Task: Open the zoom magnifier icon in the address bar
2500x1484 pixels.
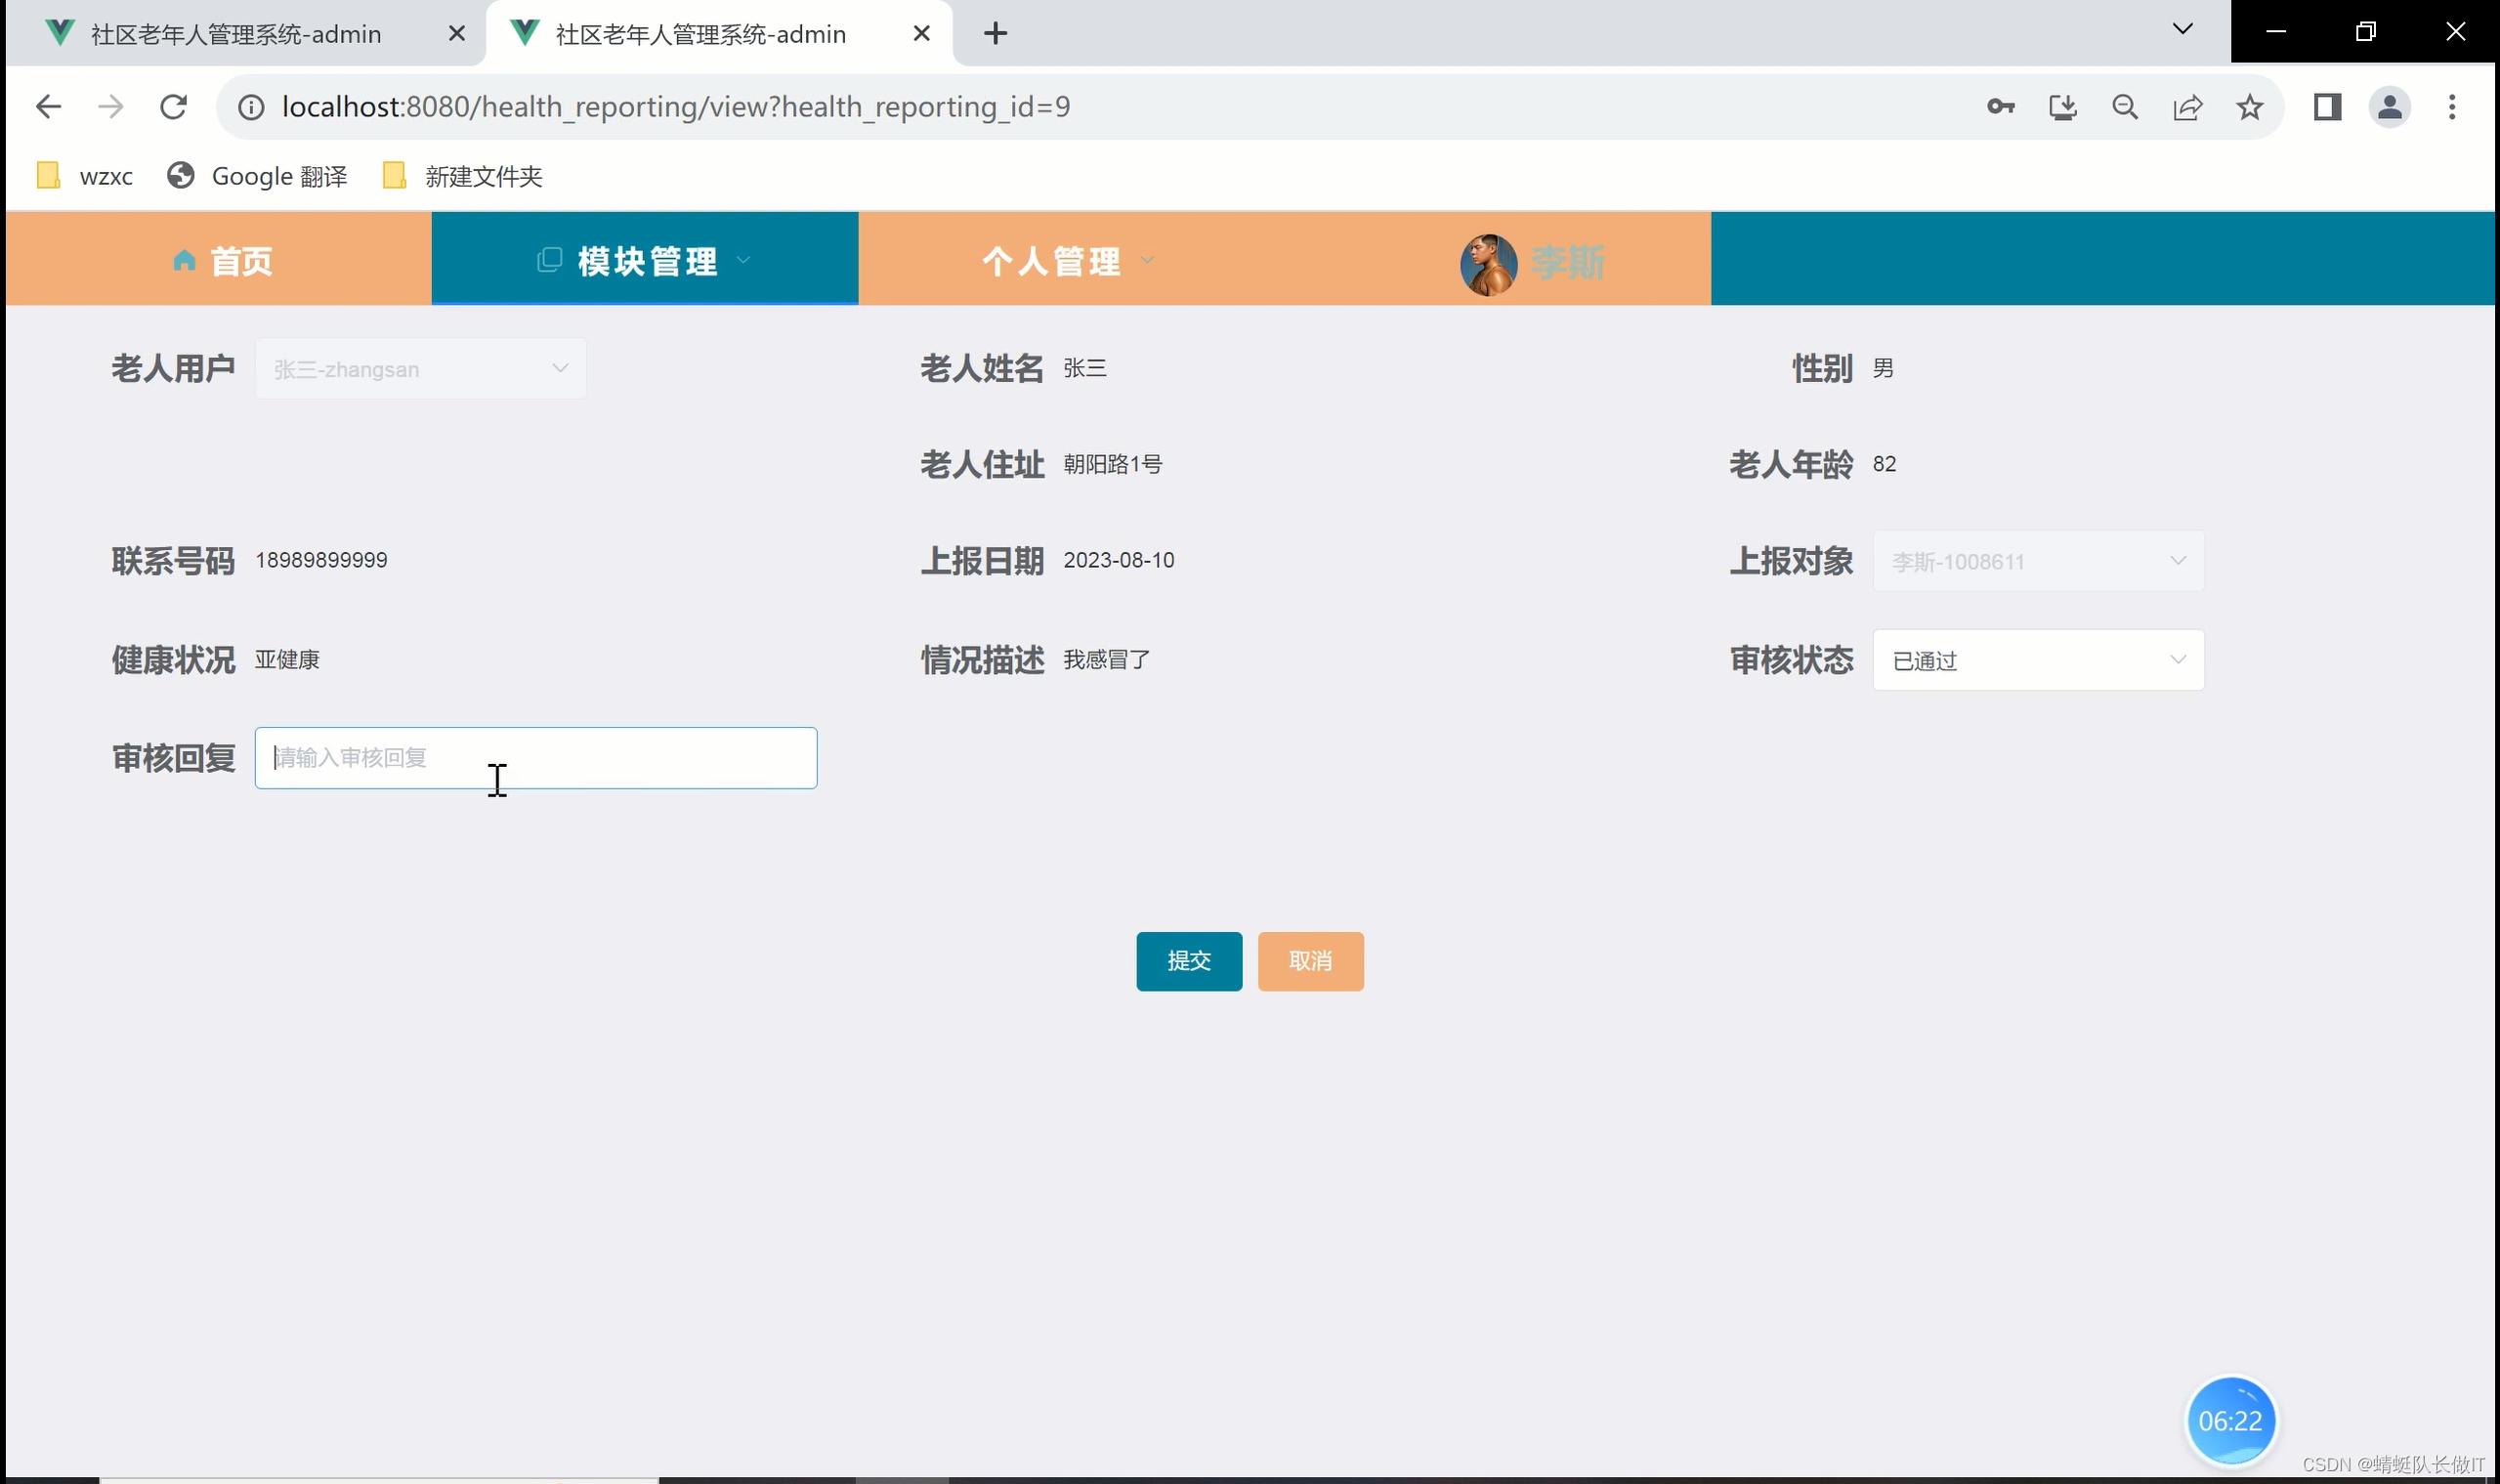Action: (2125, 107)
